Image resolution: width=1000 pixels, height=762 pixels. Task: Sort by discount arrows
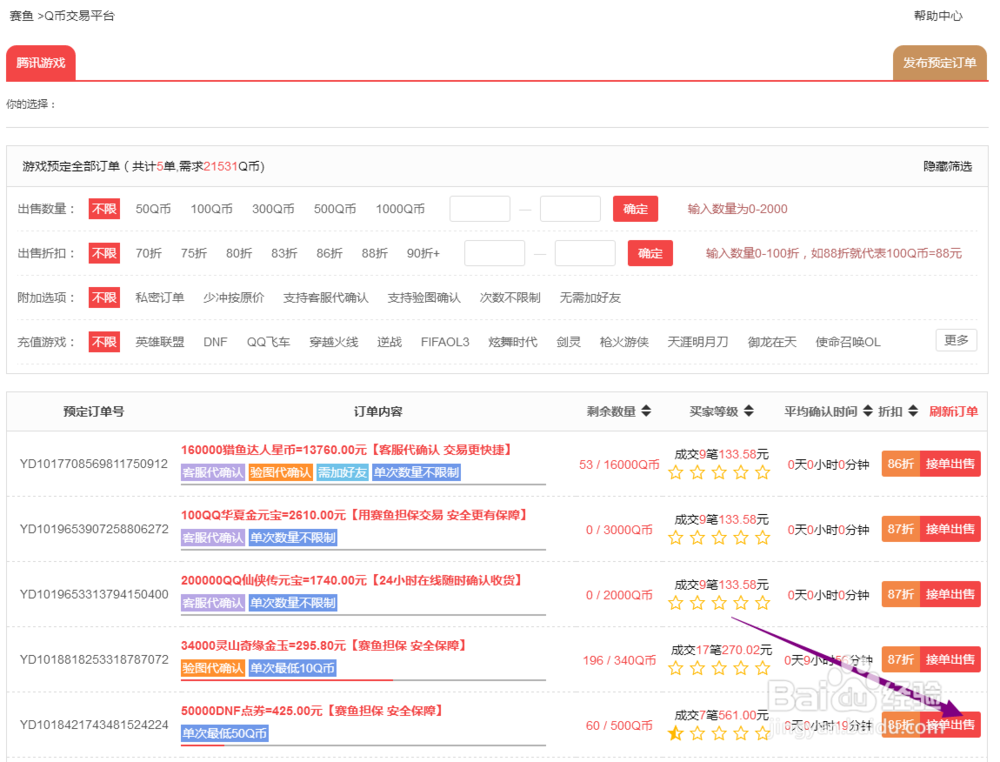pos(913,411)
